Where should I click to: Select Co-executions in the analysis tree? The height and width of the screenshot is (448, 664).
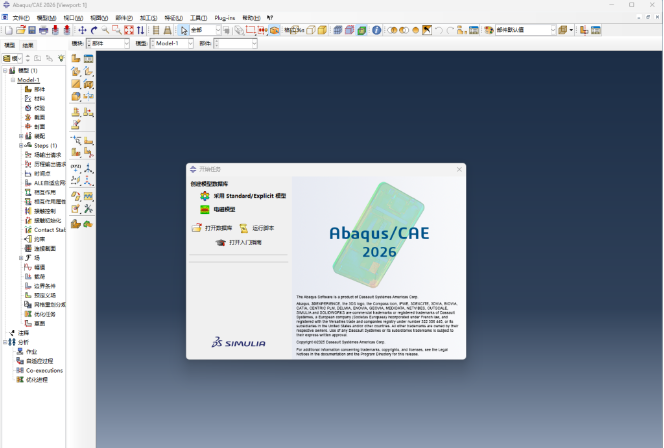point(43,370)
